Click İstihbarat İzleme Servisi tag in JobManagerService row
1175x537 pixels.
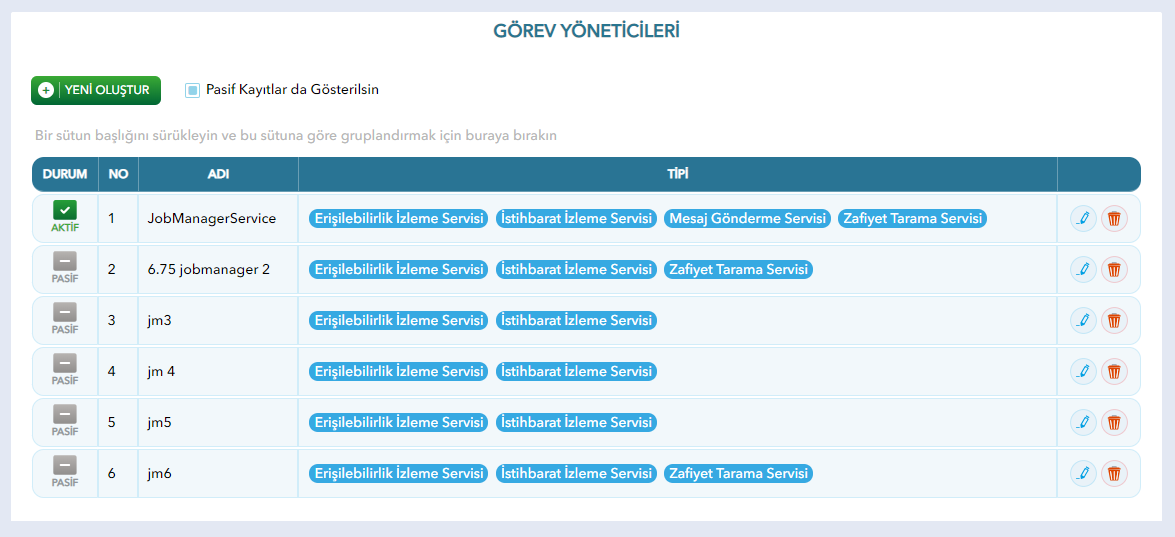tap(576, 219)
